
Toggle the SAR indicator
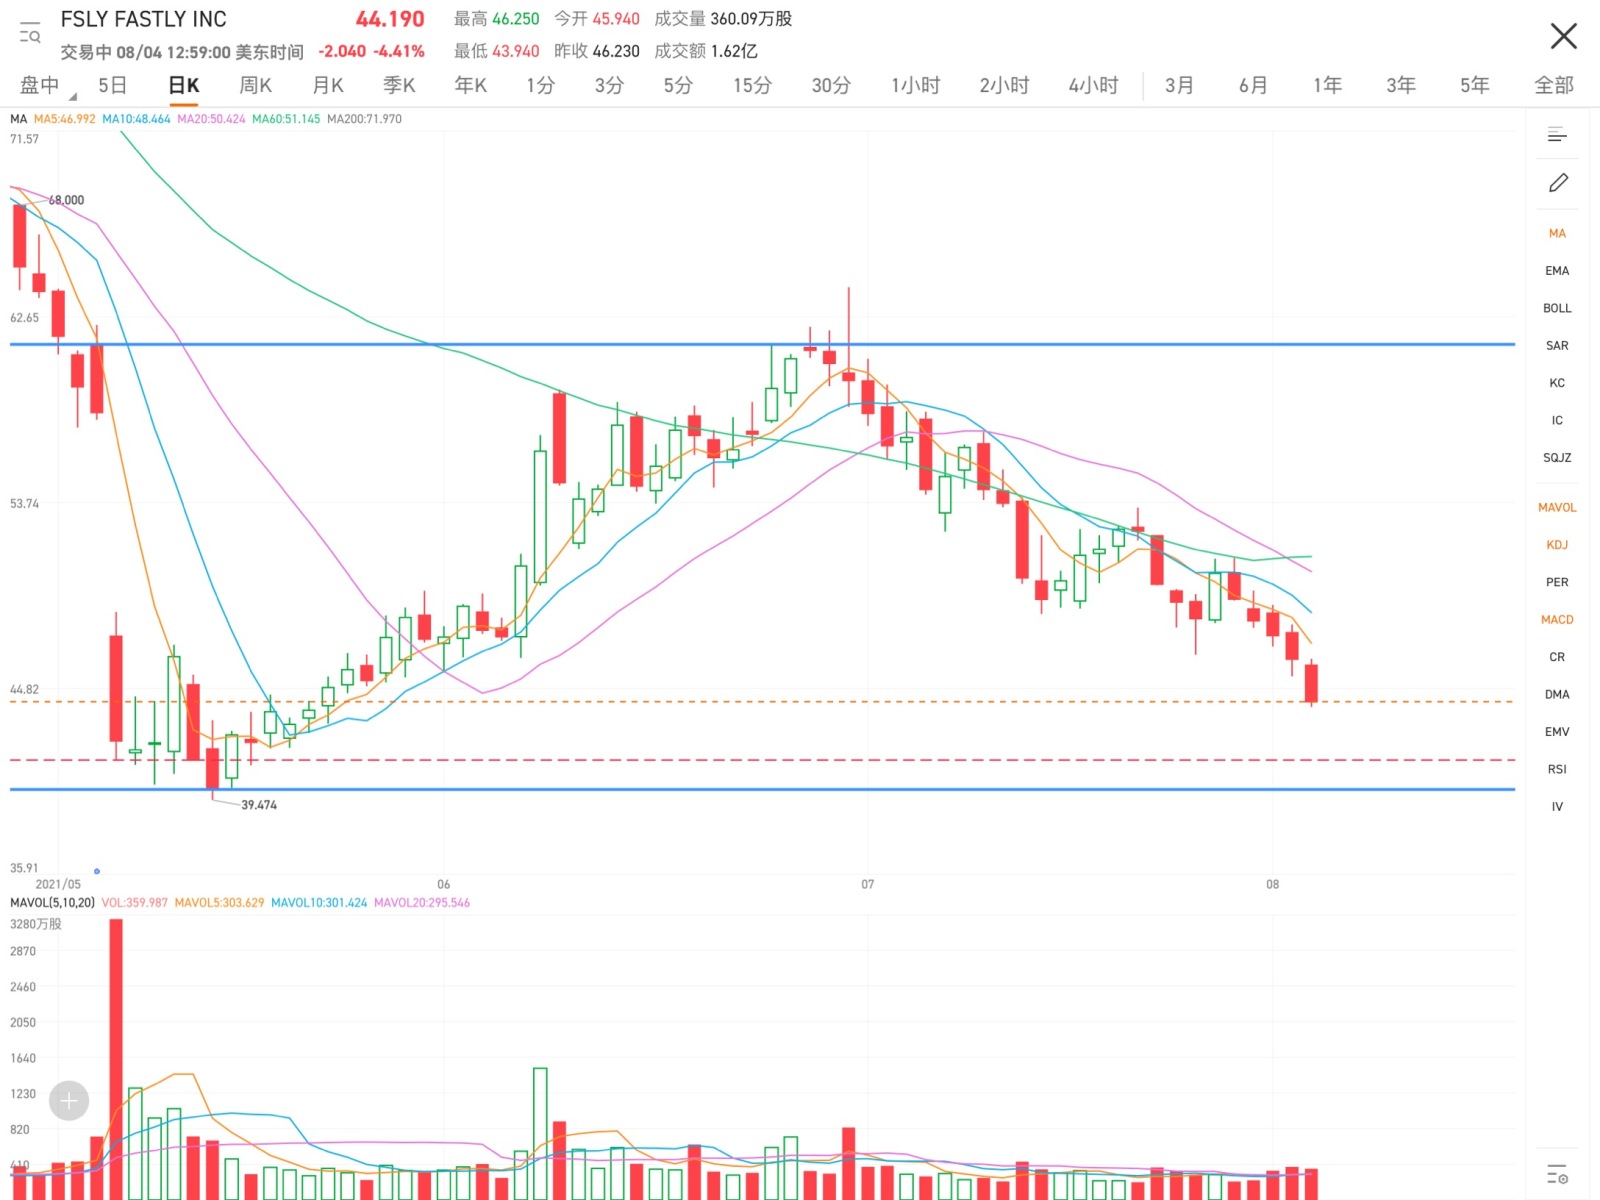click(x=1557, y=346)
